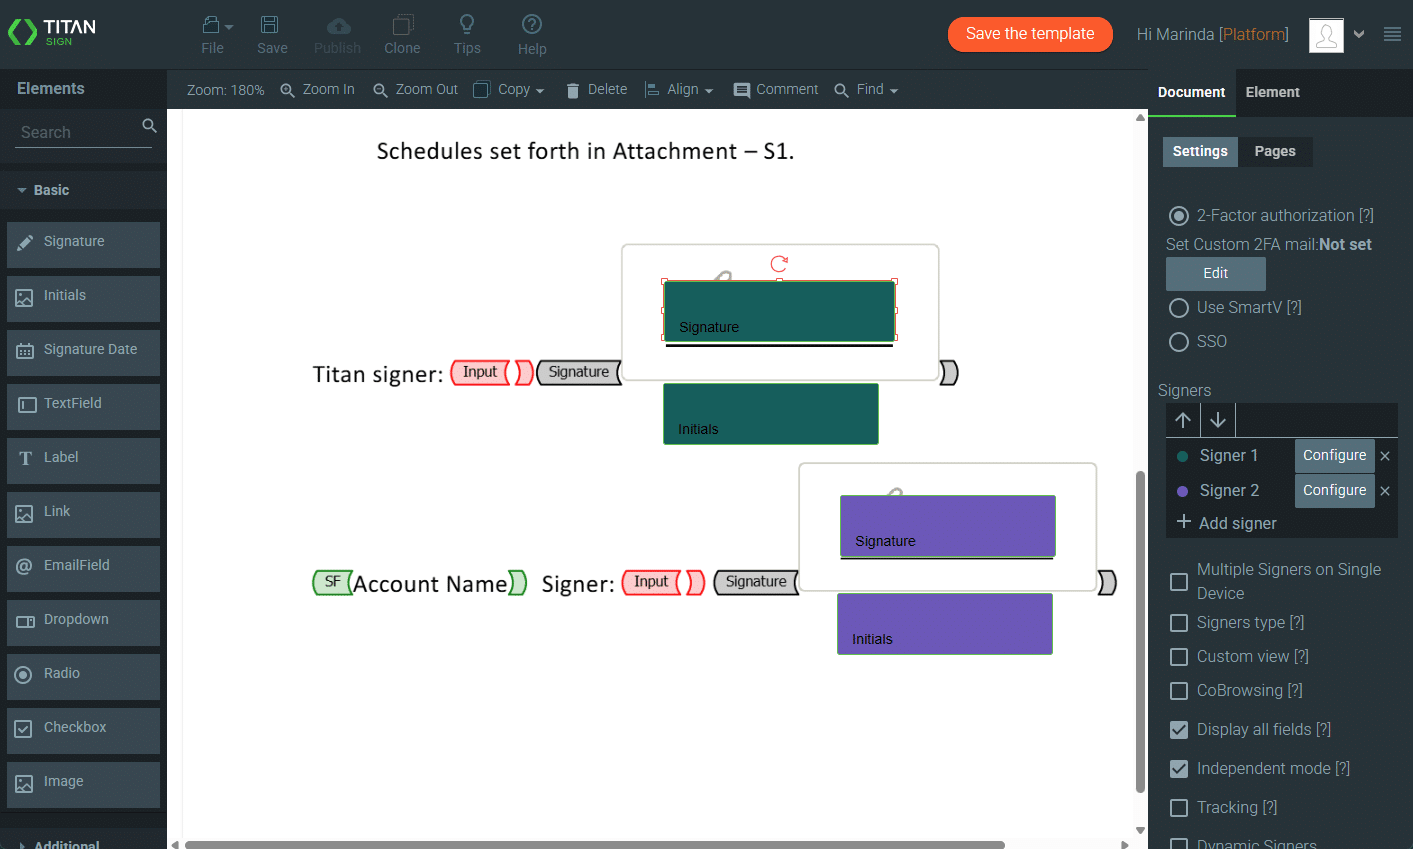The height and width of the screenshot is (849, 1413).
Task: Enable the CoBrowsing checkbox
Action: [x=1179, y=691]
